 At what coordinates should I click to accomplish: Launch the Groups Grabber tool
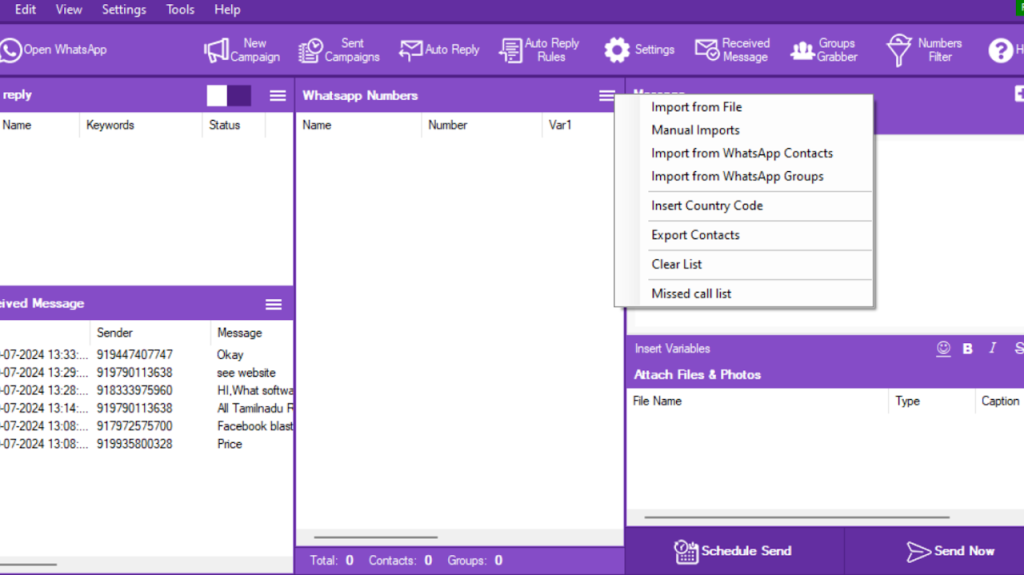(x=824, y=50)
